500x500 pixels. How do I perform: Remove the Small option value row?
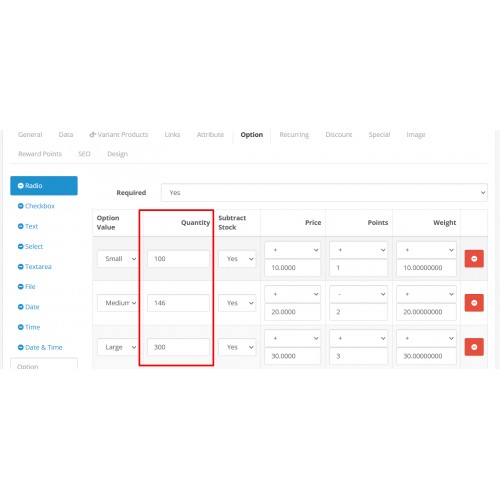point(474,259)
